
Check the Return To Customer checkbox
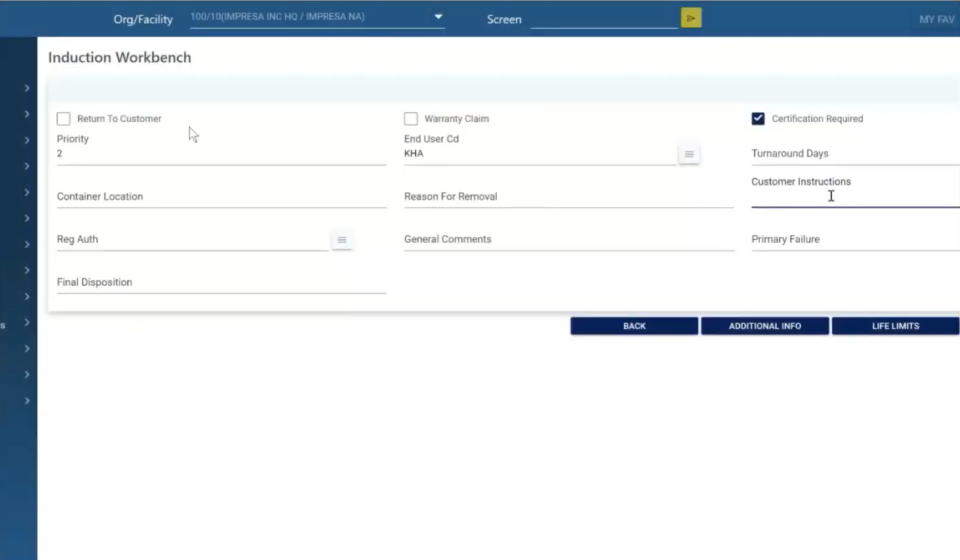(64, 119)
